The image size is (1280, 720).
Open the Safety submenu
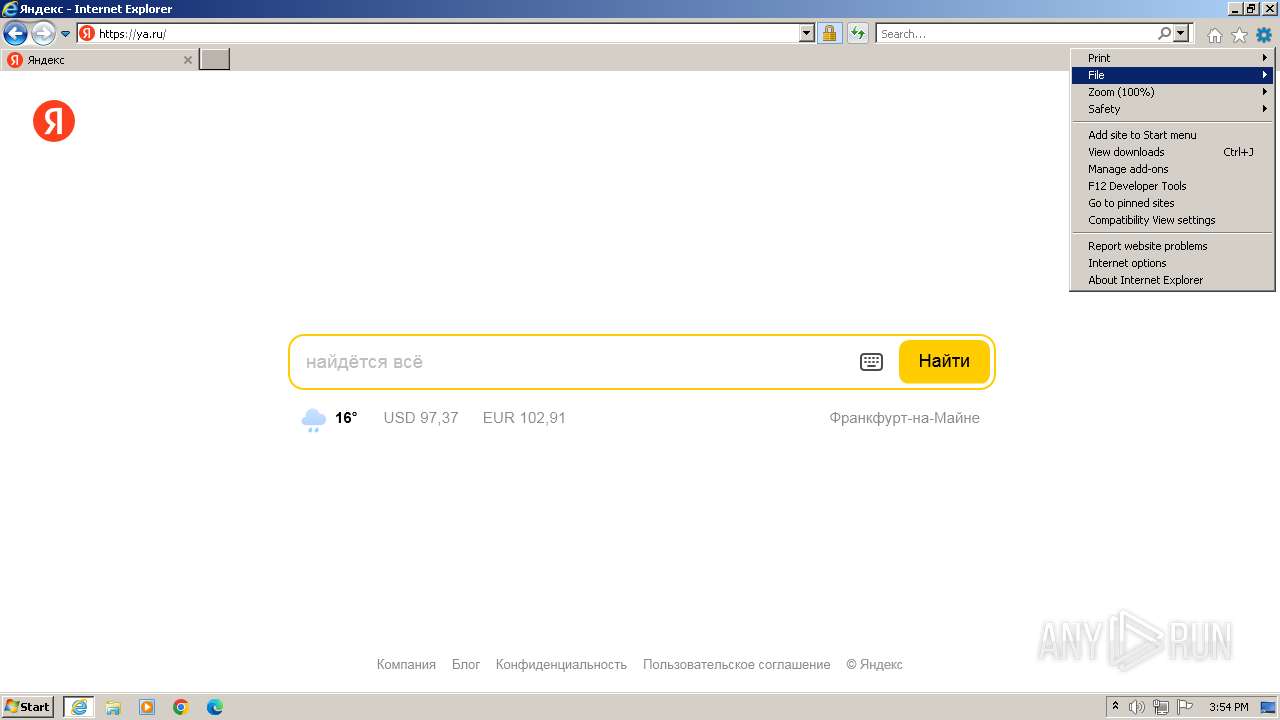(1172, 109)
